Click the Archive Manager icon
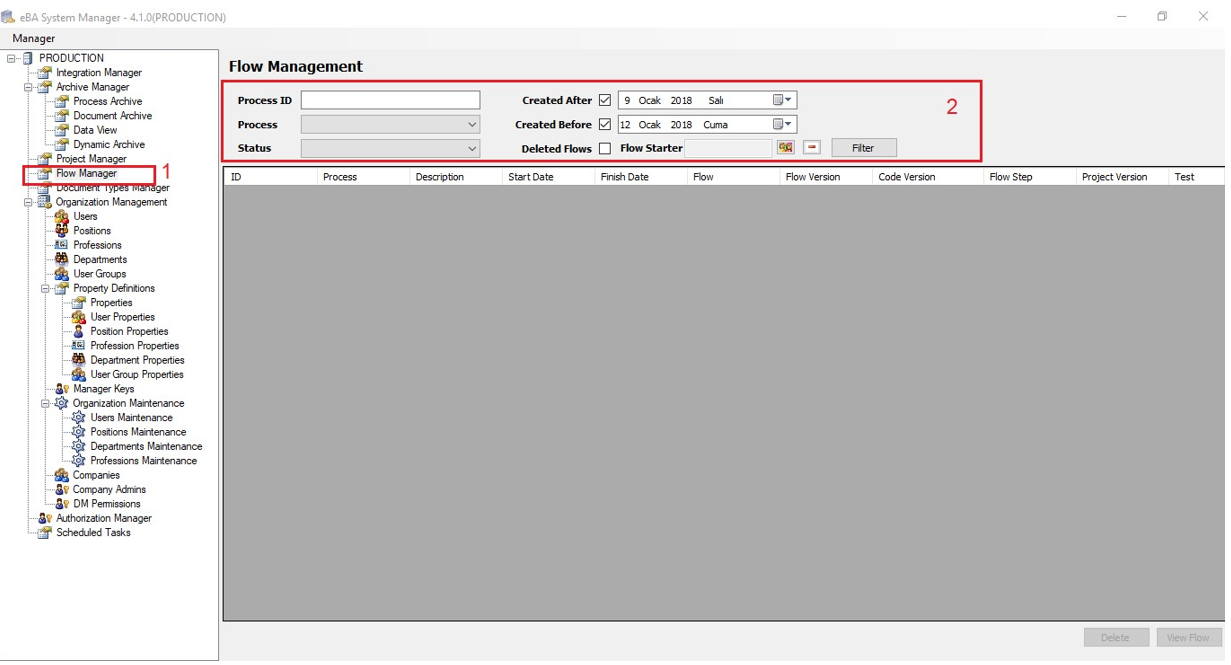This screenshot has width=1231, height=665. click(44, 87)
